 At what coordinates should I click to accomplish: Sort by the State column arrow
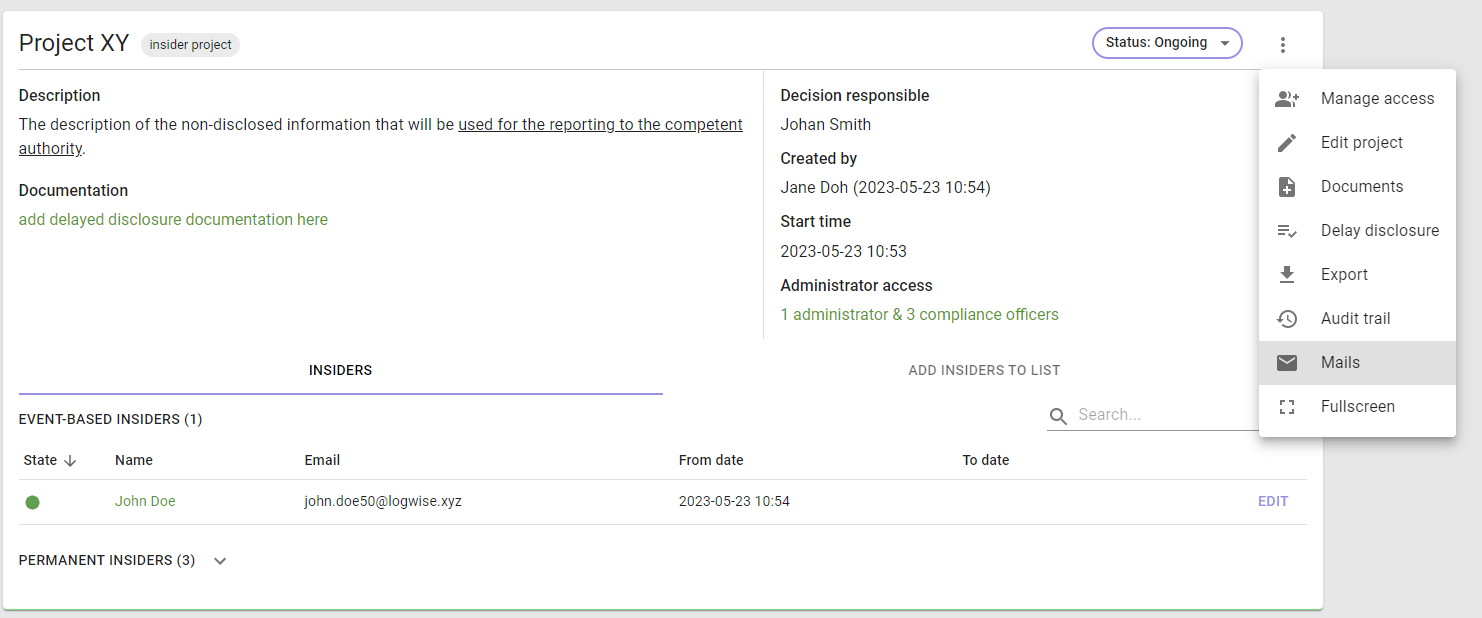coord(70,461)
